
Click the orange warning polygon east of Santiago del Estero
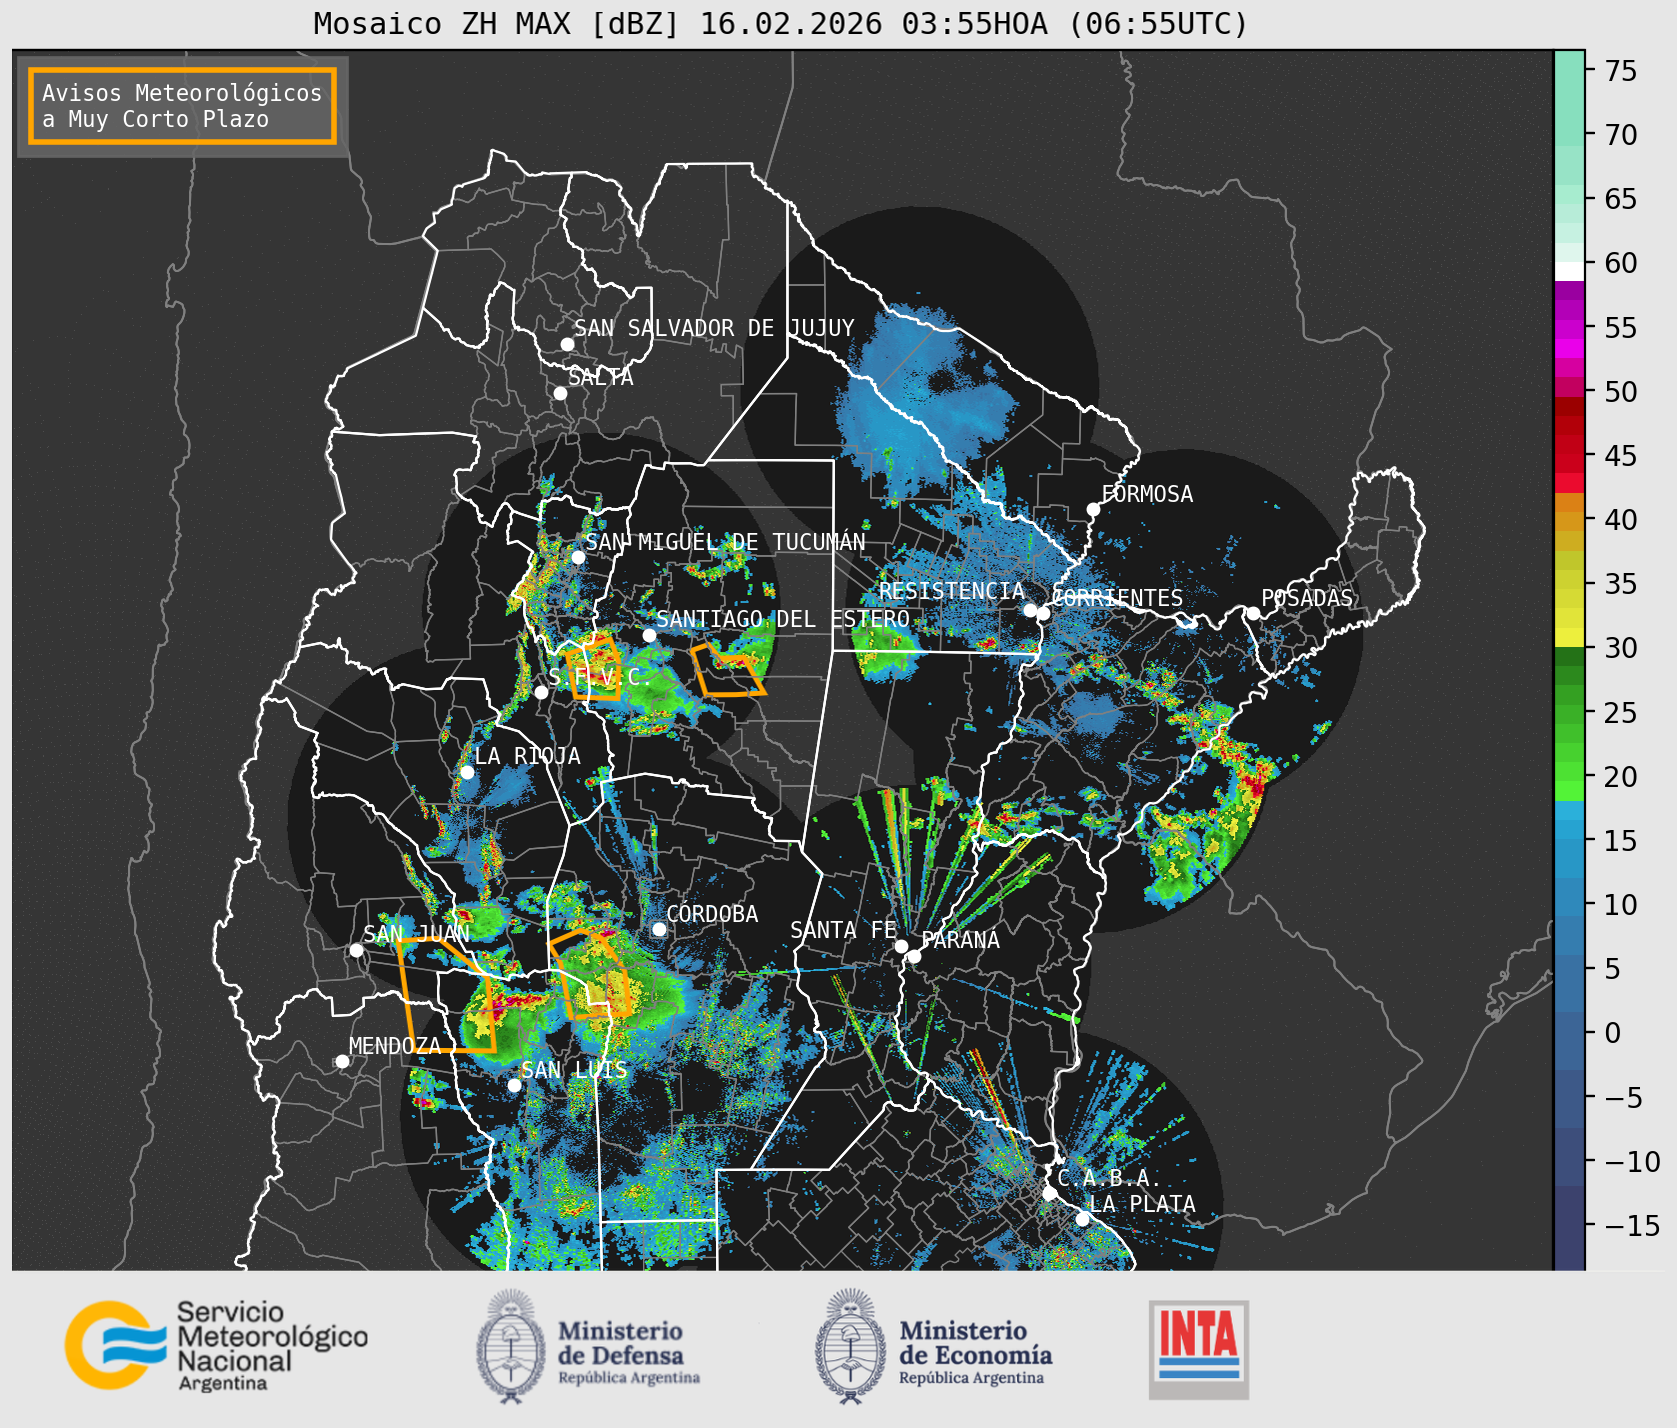tap(727, 670)
